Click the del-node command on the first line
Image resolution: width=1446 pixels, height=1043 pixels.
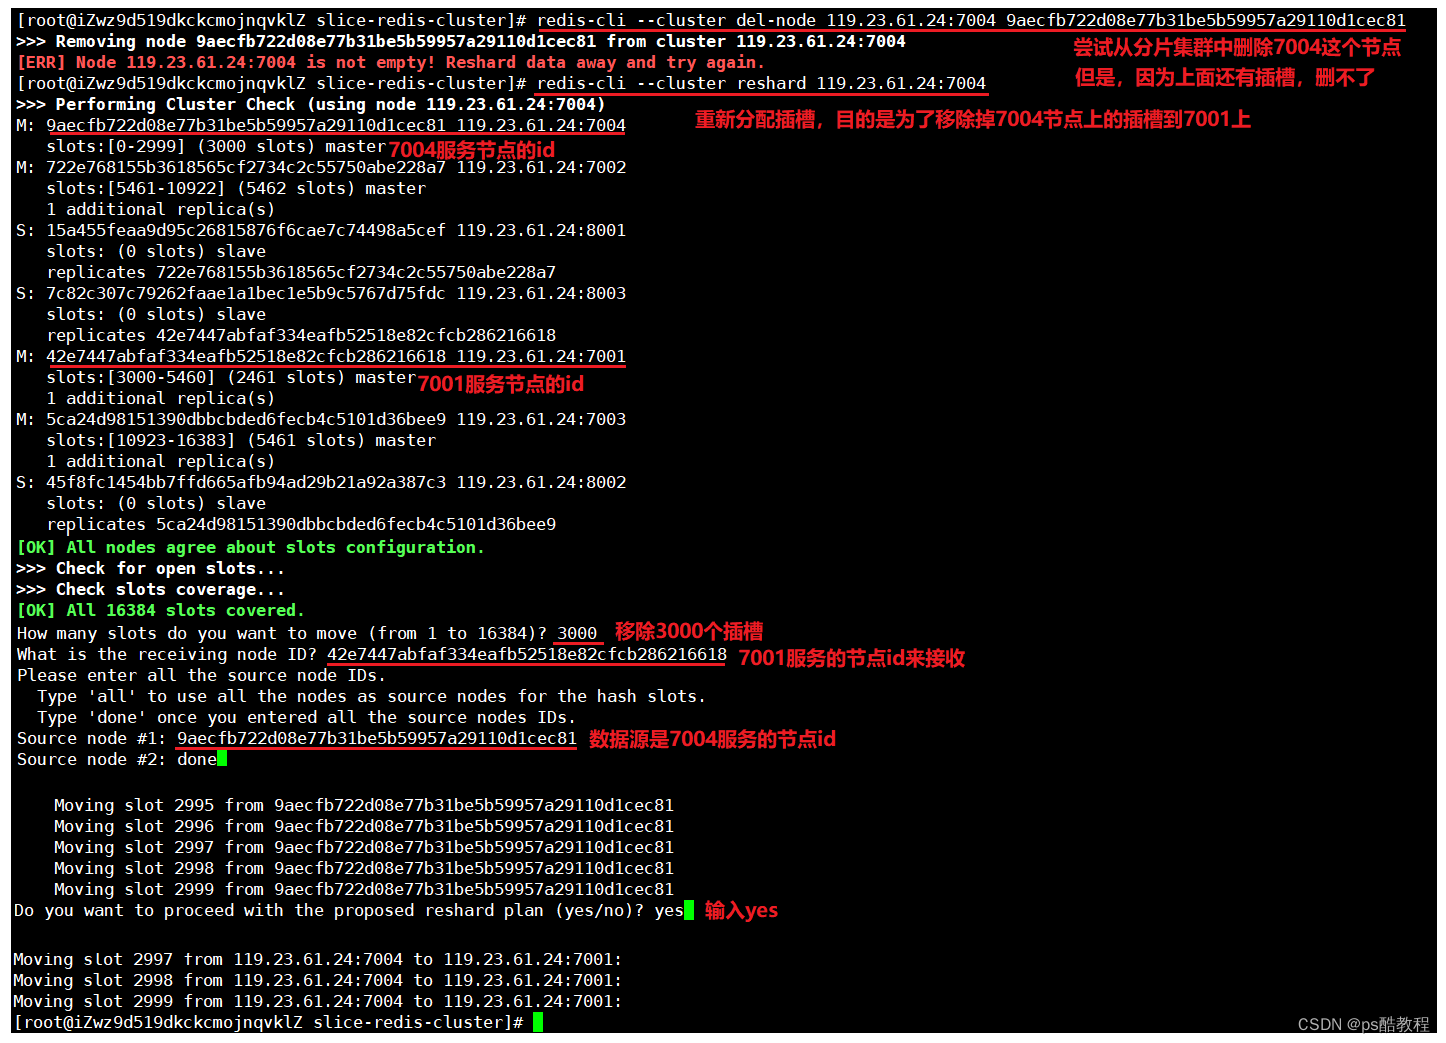[971, 20]
